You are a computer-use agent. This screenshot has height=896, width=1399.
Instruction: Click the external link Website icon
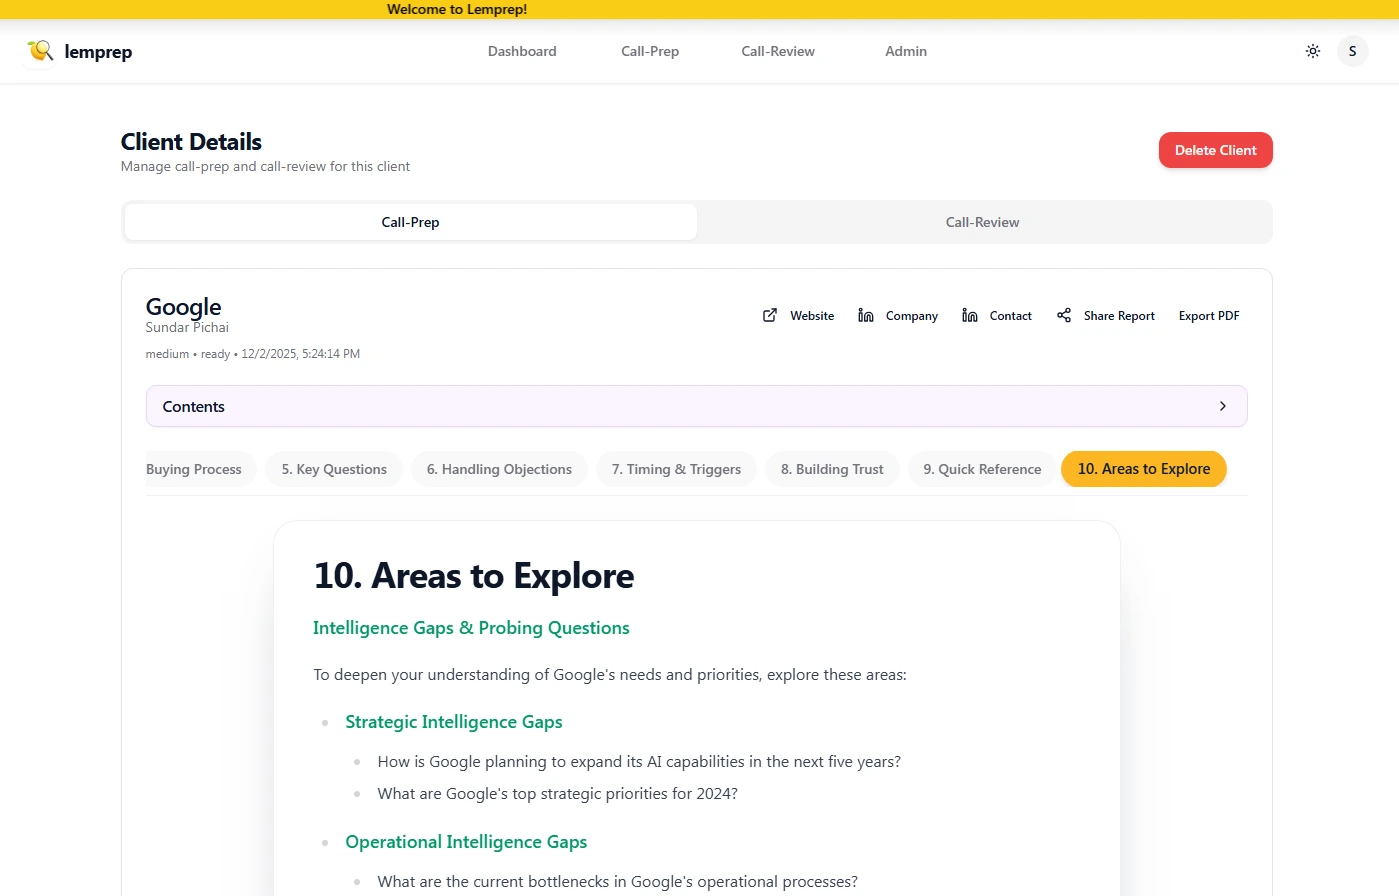(x=770, y=316)
